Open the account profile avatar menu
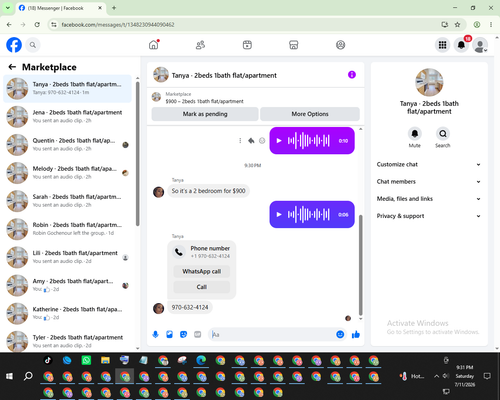The image size is (500, 400). pos(480,45)
